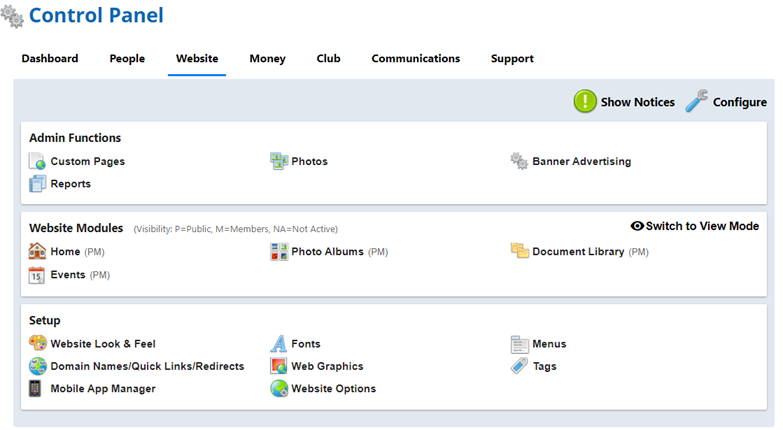
Task: Open the Reports icon
Action: pyautogui.click(x=37, y=184)
